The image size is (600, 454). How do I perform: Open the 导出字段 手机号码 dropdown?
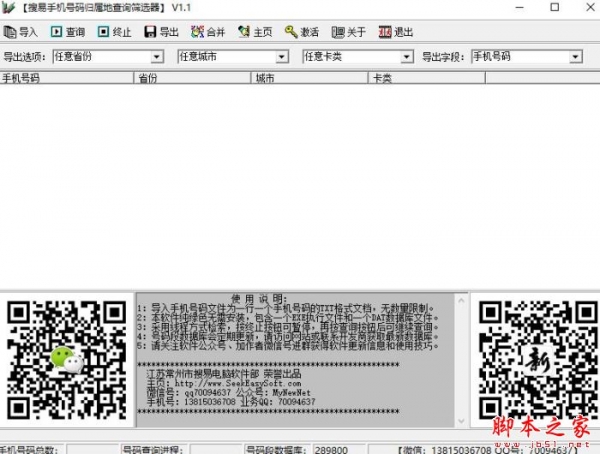click(575, 57)
